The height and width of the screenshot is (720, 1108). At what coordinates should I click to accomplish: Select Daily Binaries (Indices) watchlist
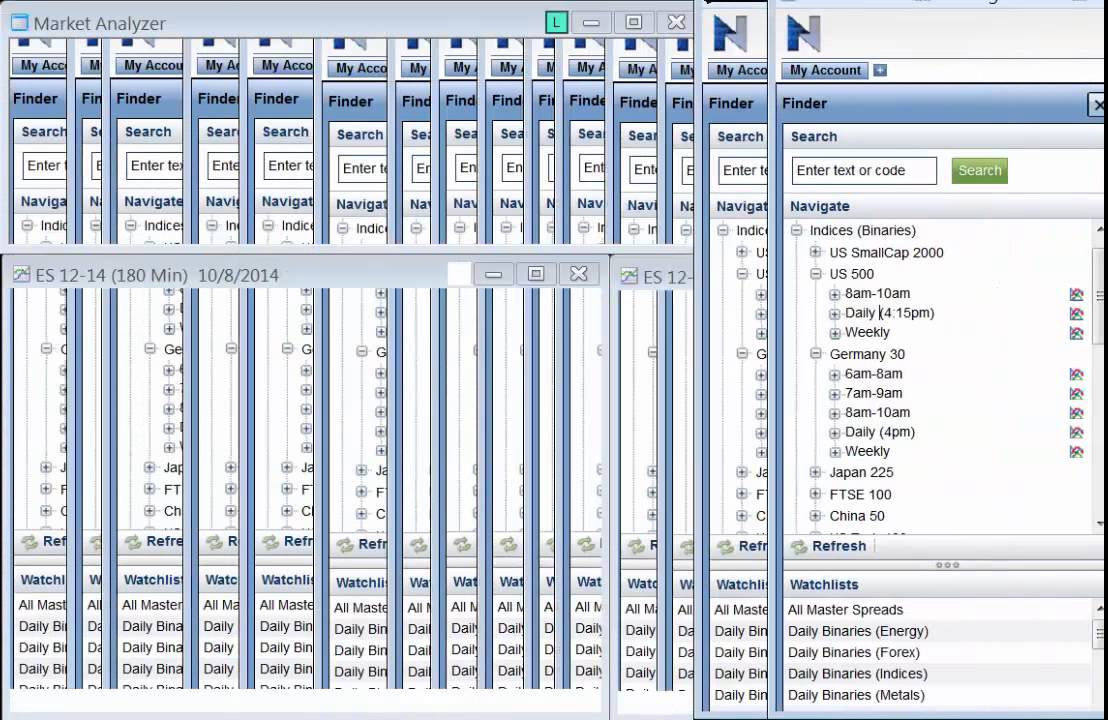[x=857, y=673]
